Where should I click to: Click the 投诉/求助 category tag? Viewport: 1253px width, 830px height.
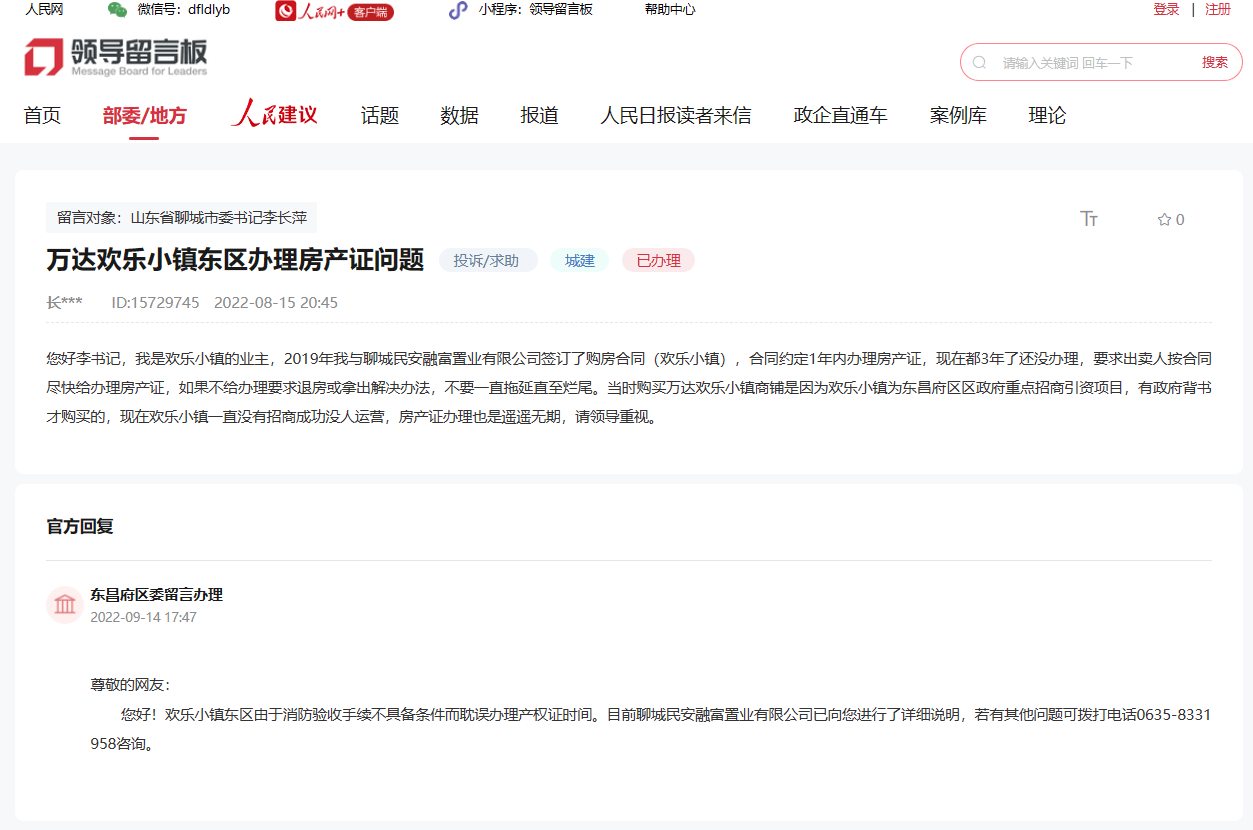(488, 261)
